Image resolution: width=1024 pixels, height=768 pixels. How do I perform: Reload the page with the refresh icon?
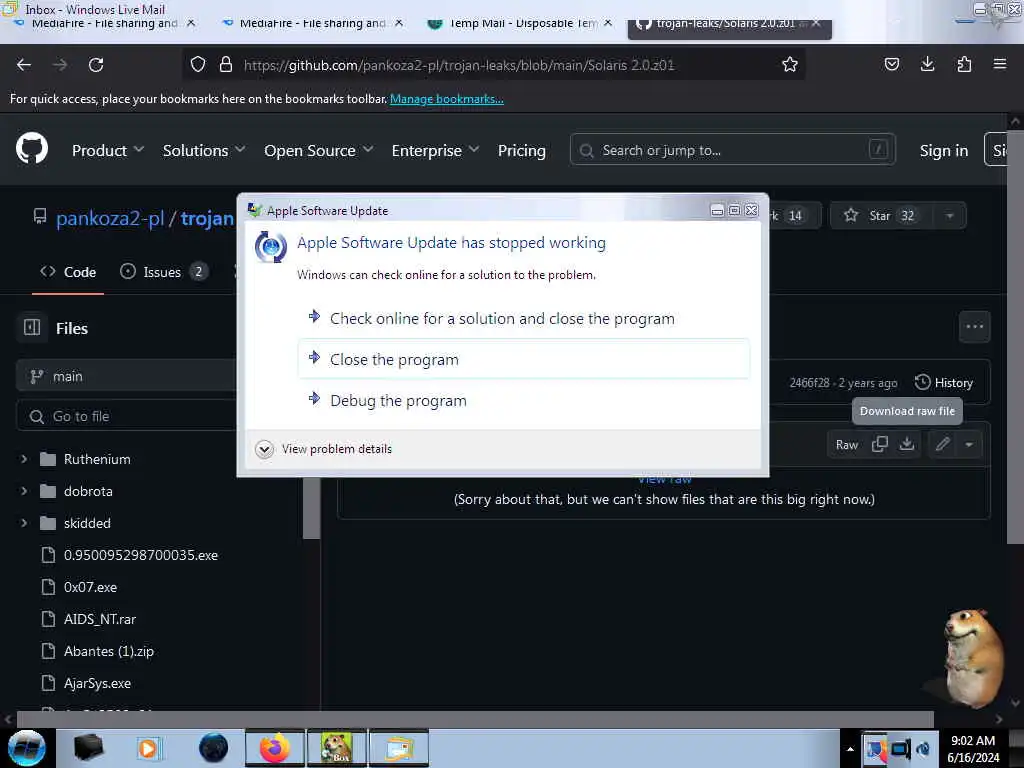[x=96, y=65]
